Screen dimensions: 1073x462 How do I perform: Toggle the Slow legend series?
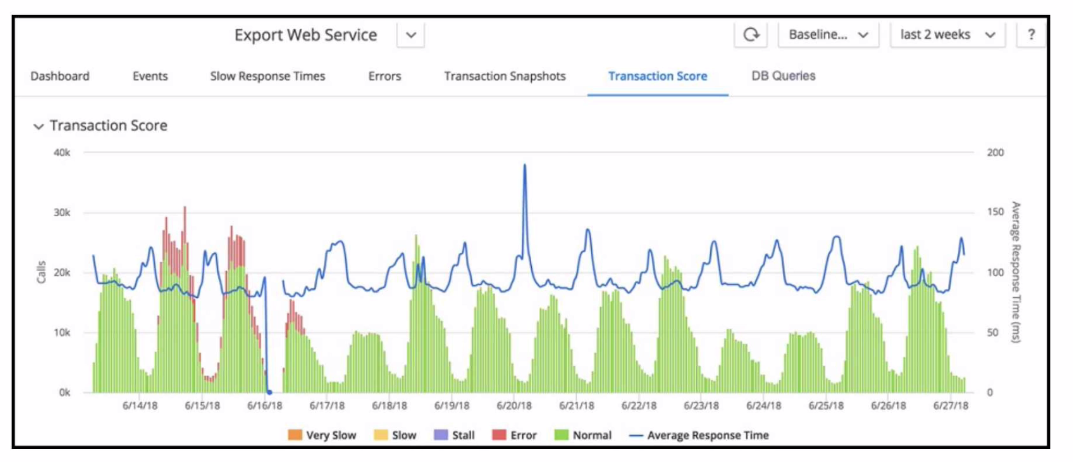[x=395, y=435]
